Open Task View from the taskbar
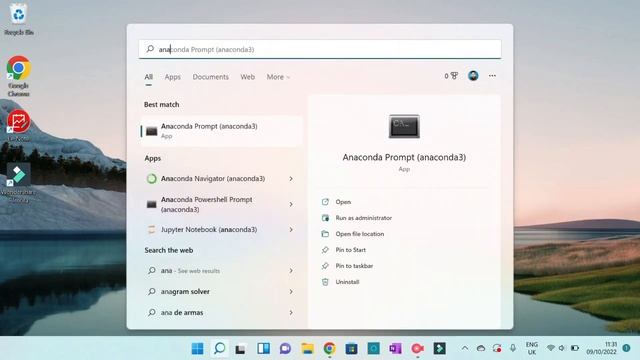The height and width of the screenshot is (360, 640). point(241,349)
